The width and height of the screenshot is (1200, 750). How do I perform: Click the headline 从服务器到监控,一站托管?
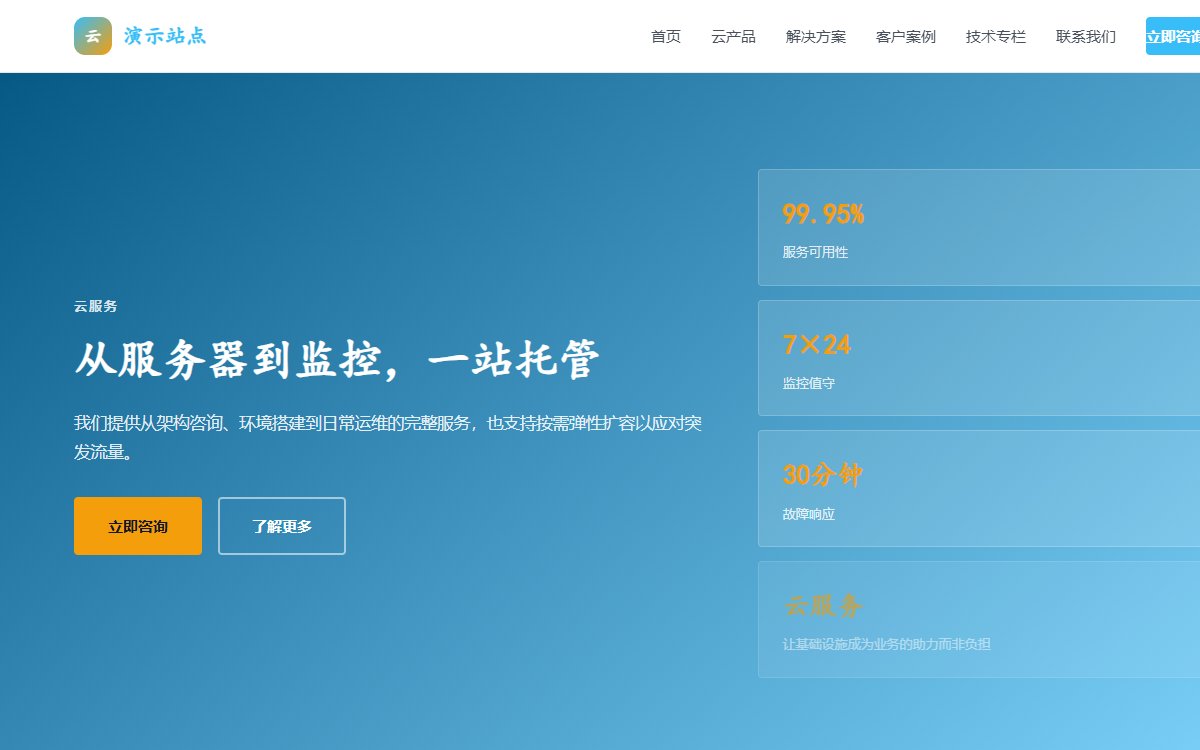click(337, 360)
